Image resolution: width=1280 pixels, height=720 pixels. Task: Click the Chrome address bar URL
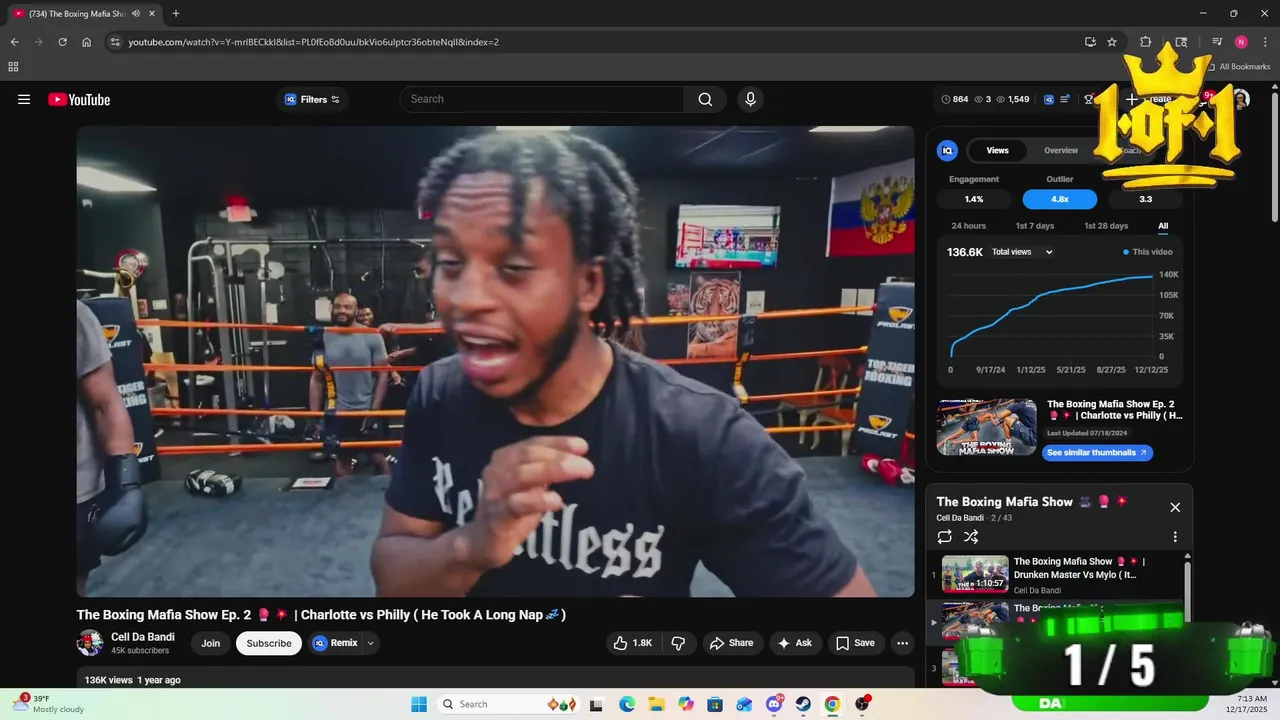[314, 42]
